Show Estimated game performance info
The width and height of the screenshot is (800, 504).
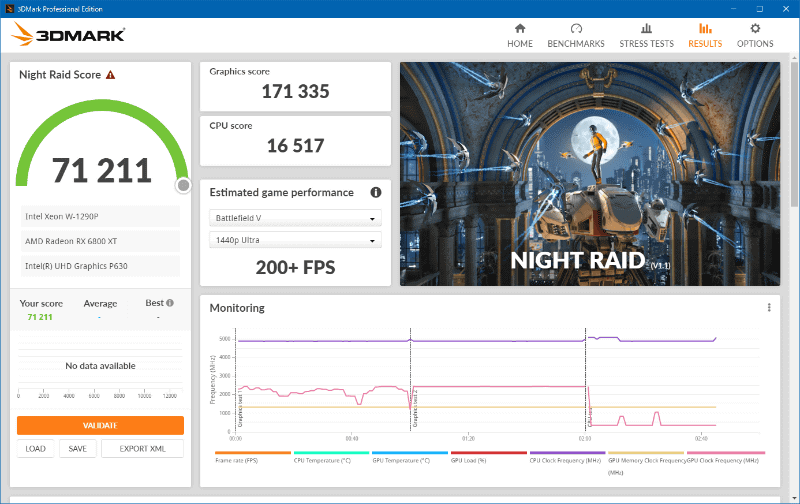(376, 192)
